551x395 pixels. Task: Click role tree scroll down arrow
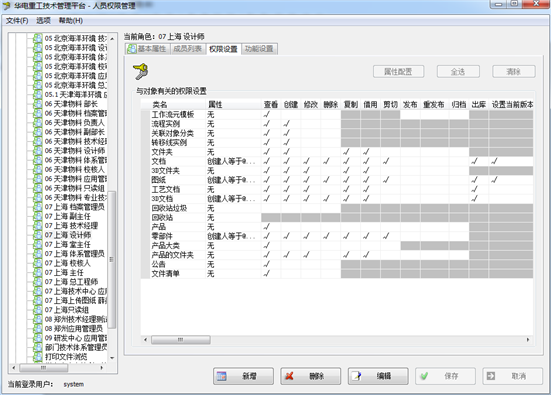coord(112,358)
